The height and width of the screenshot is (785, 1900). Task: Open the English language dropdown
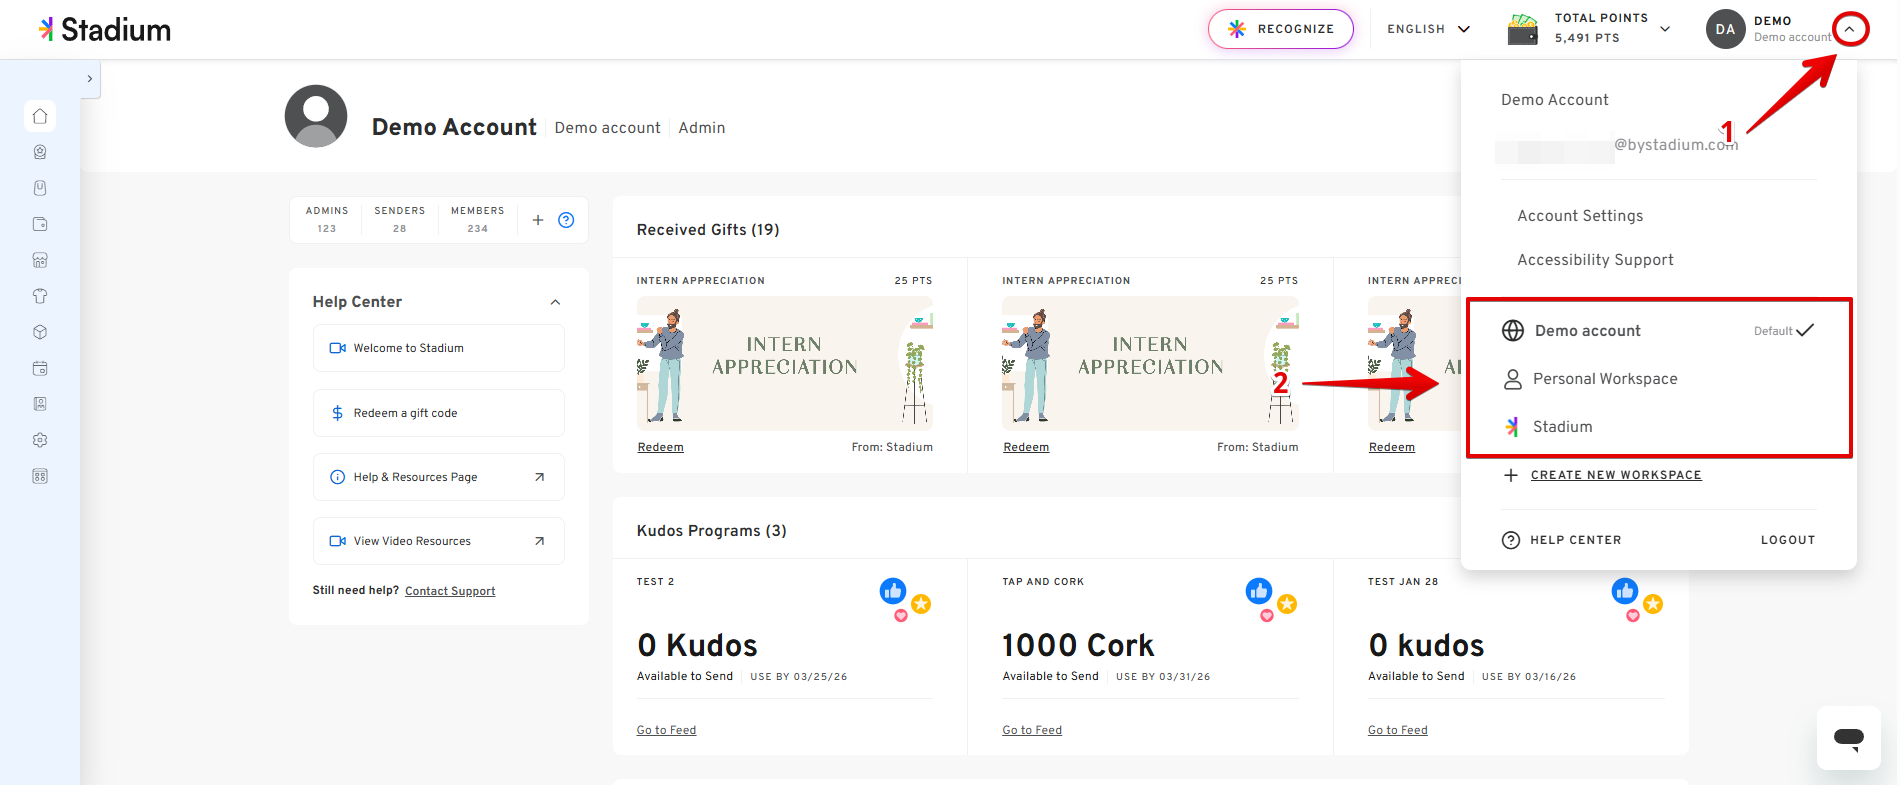click(1428, 29)
